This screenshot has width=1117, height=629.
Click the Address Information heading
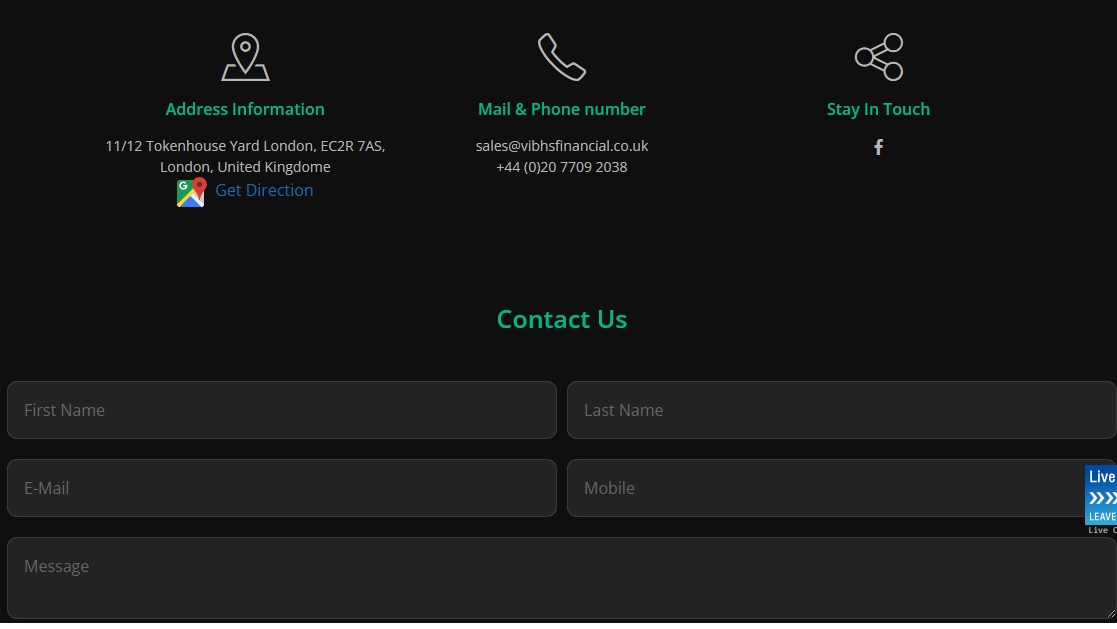click(x=245, y=109)
